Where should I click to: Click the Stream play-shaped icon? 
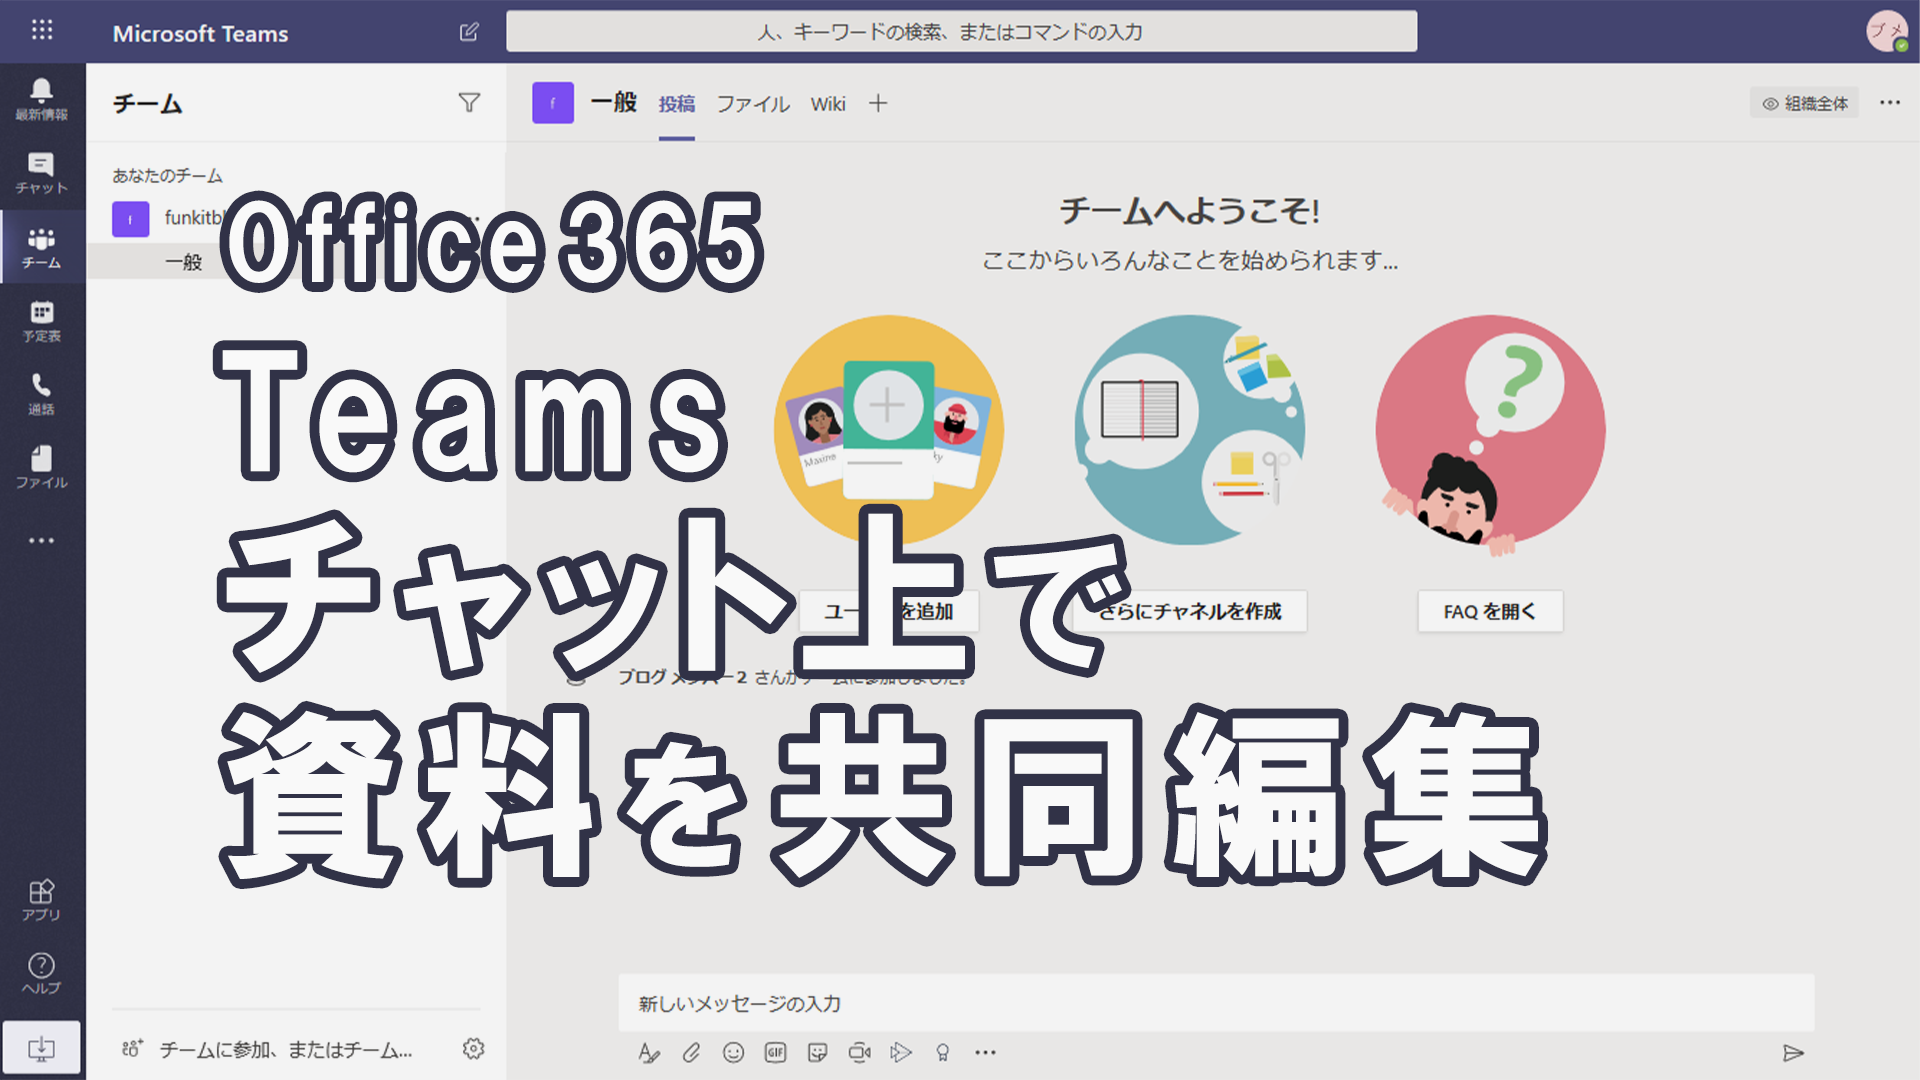click(x=901, y=1052)
